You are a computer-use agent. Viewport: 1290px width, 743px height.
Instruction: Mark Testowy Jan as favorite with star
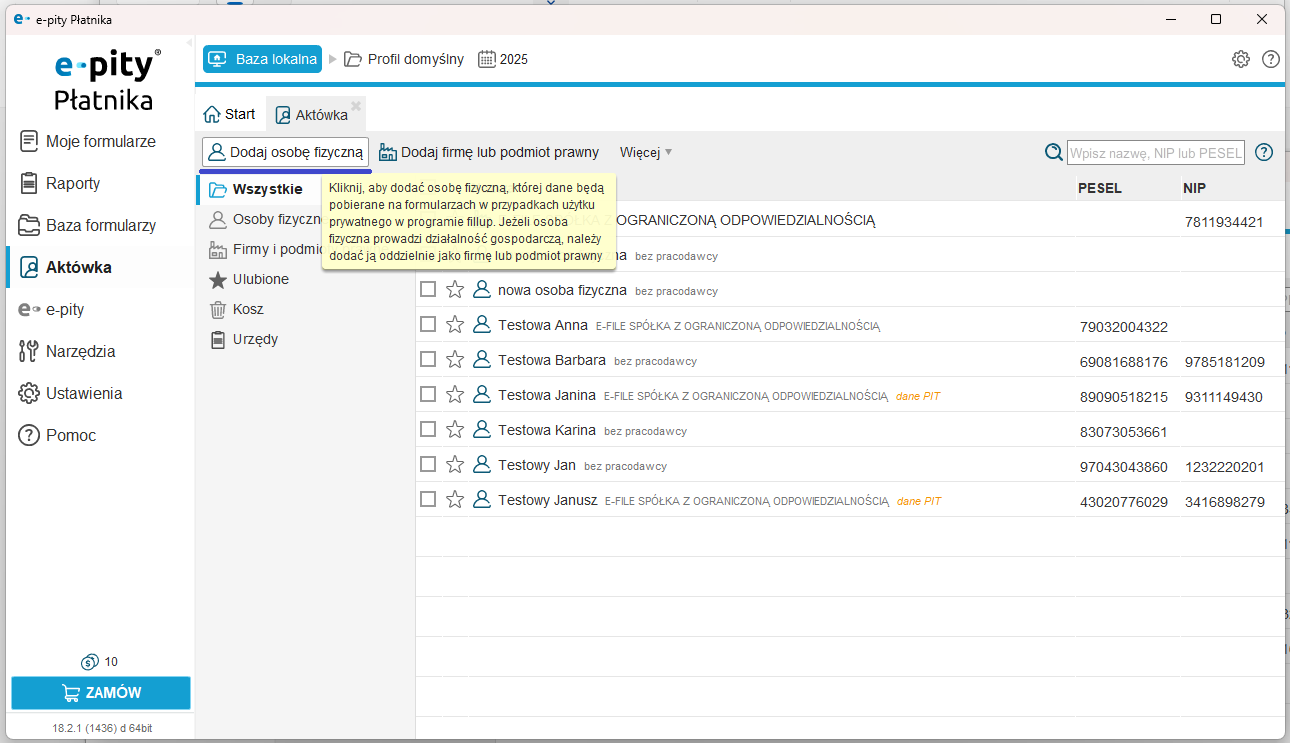(x=455, y=465)
